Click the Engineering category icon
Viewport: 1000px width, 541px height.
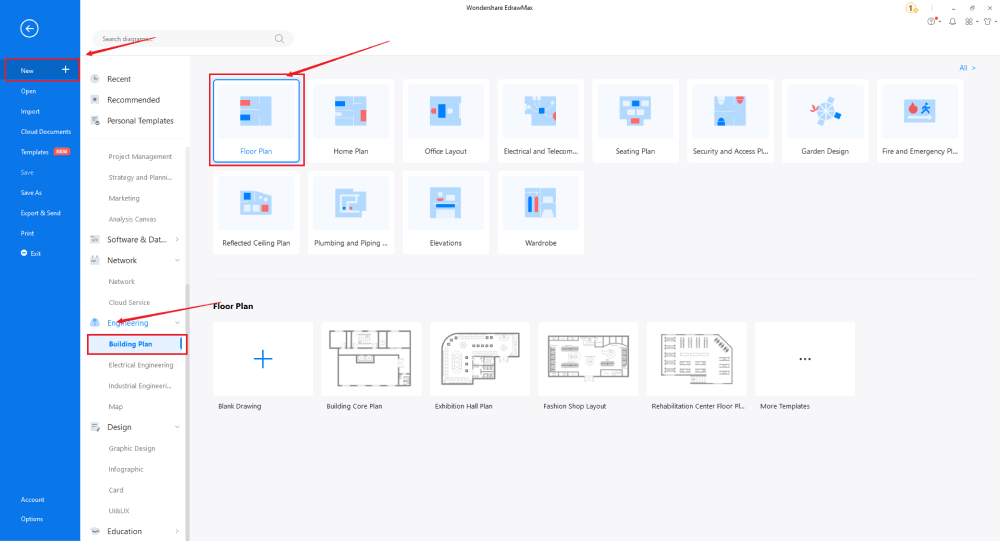[95, 323]
